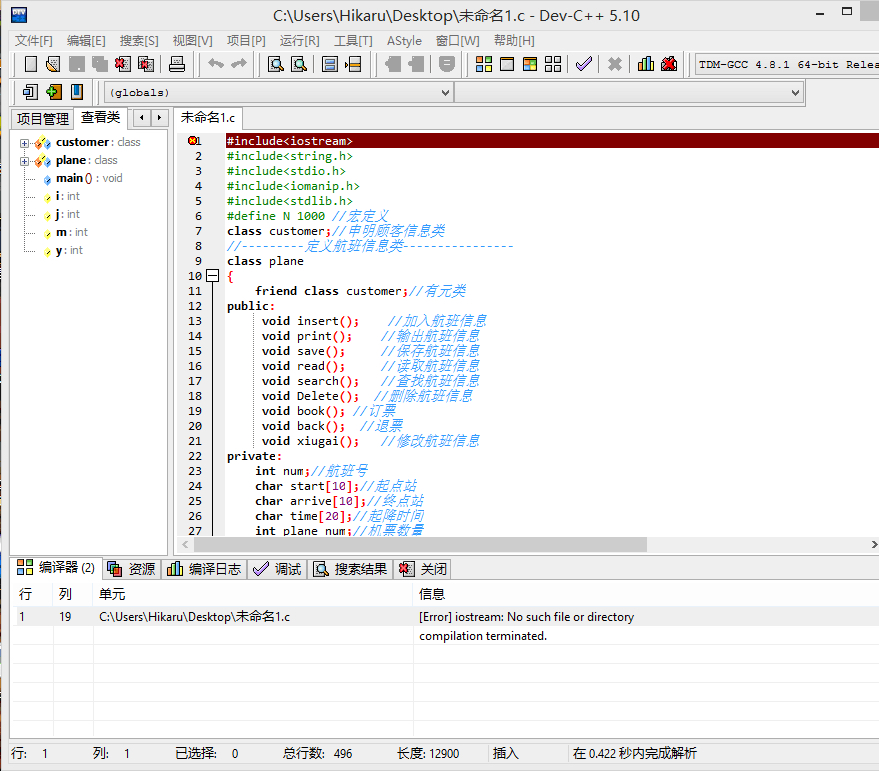
Task: Open the 窗口[W] menu
Action: pyautogui.click(x=457, y=40)
